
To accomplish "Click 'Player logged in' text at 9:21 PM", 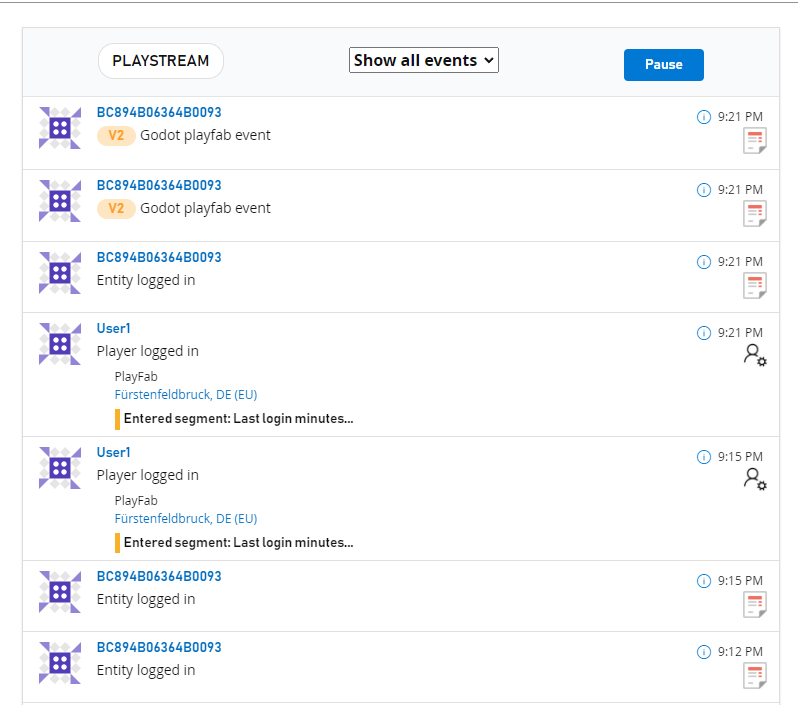I will (148, 351).
